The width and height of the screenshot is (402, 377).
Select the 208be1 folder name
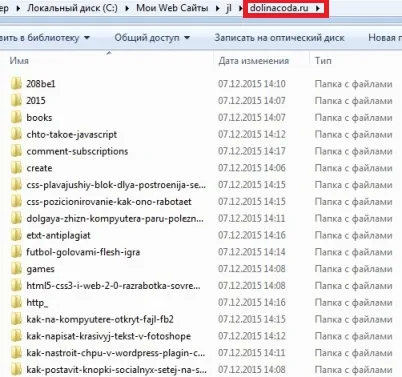pyautogui.click(x=41, y=84)
